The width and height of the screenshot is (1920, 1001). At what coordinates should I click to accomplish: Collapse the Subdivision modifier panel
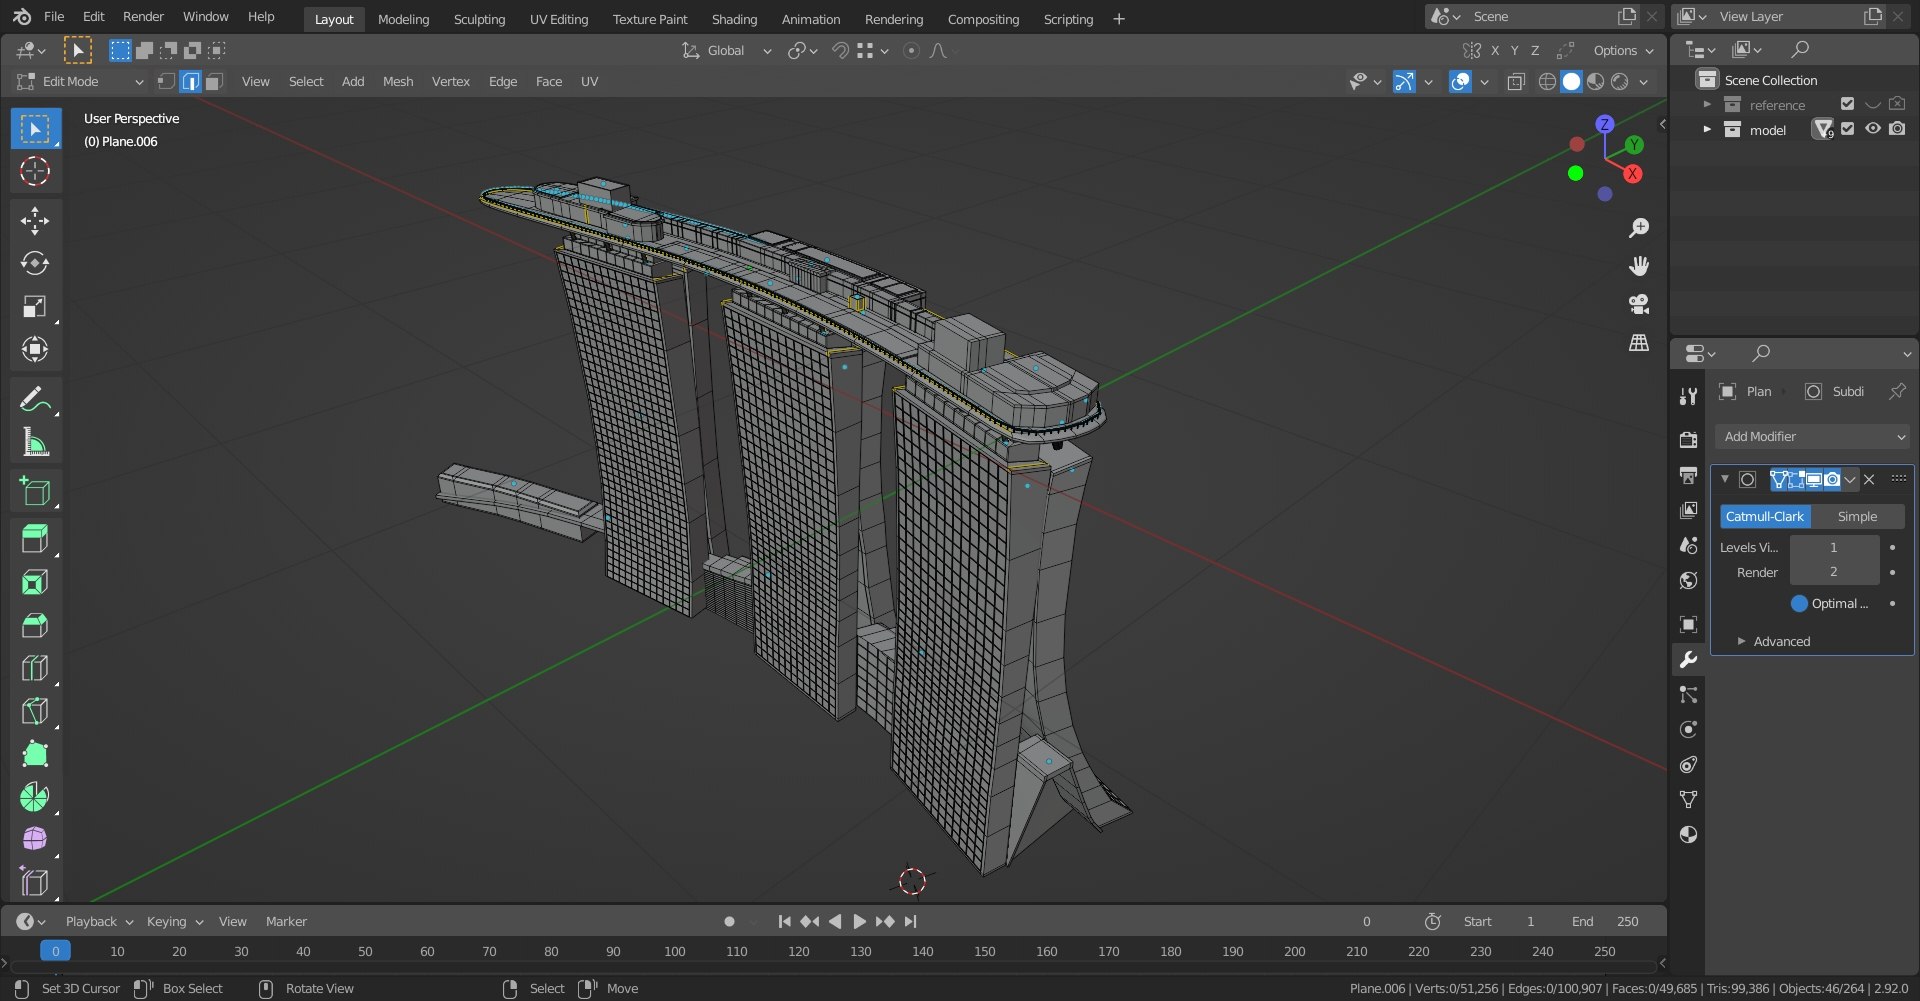click(x=1725, y=480)
